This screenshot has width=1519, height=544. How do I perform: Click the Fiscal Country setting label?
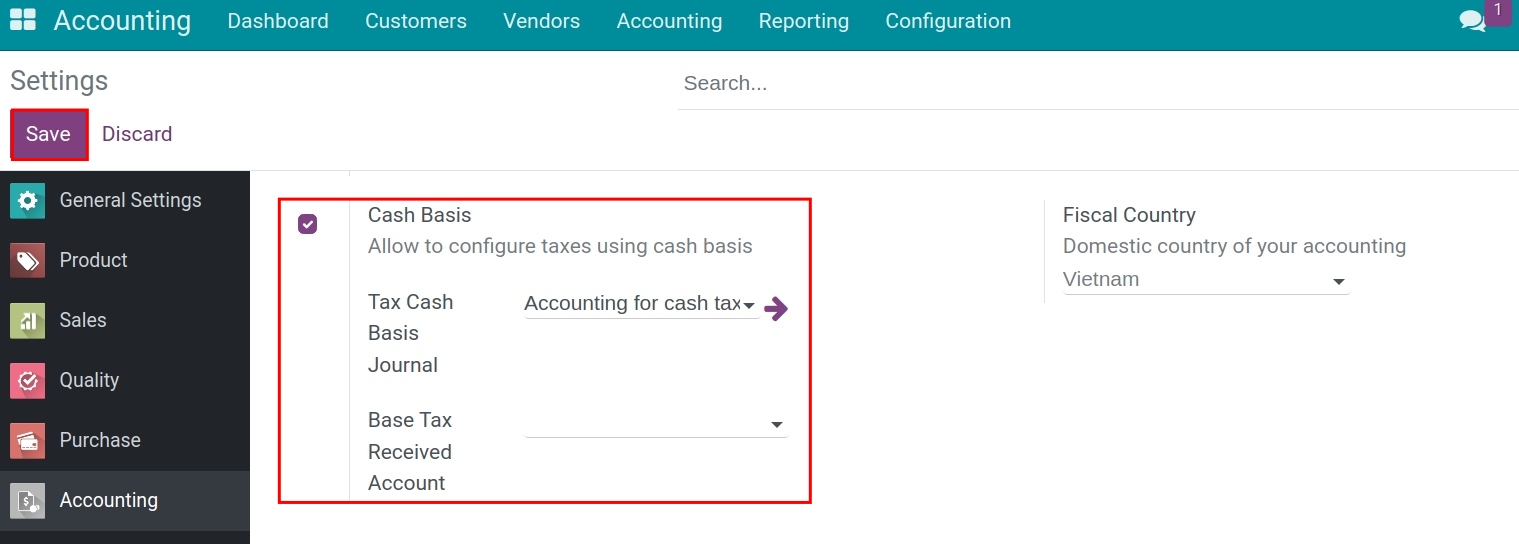pos(1129,215)
